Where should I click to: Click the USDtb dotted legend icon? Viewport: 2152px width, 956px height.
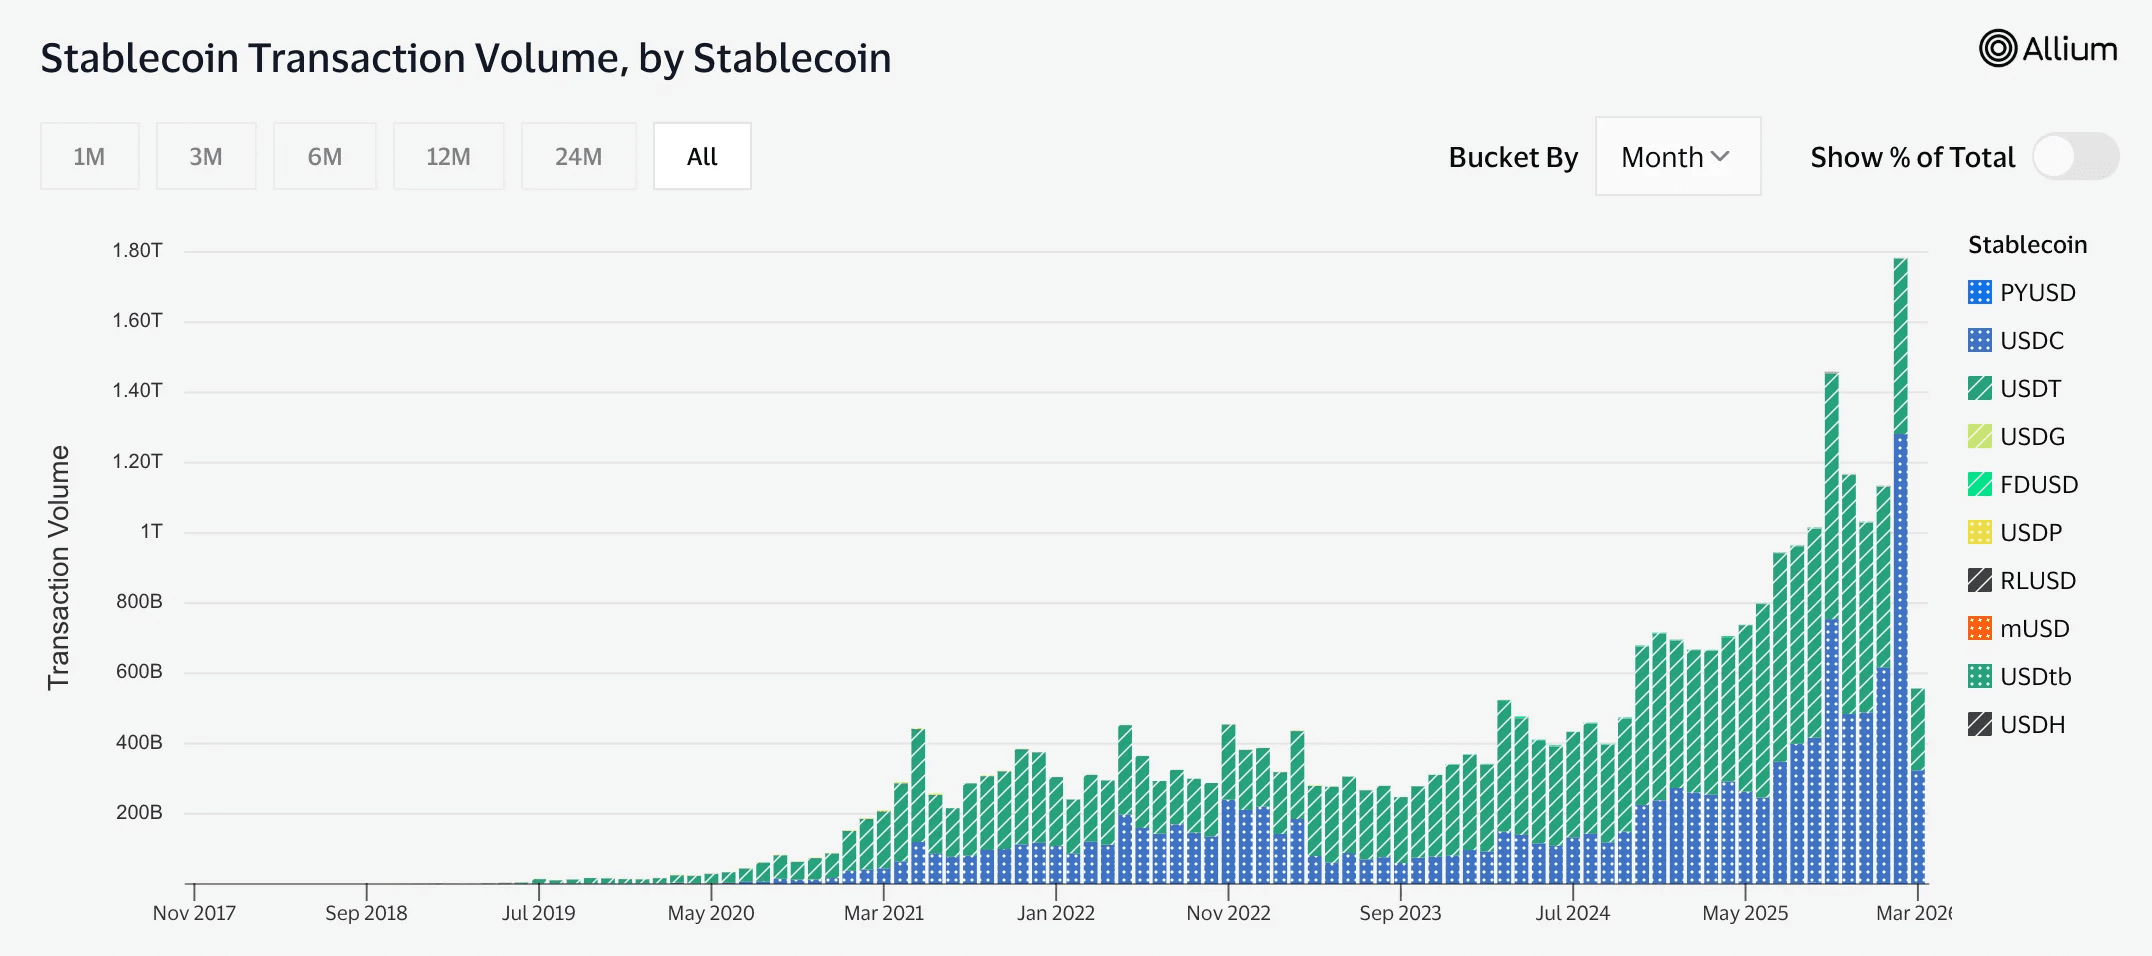[1979, 676]
